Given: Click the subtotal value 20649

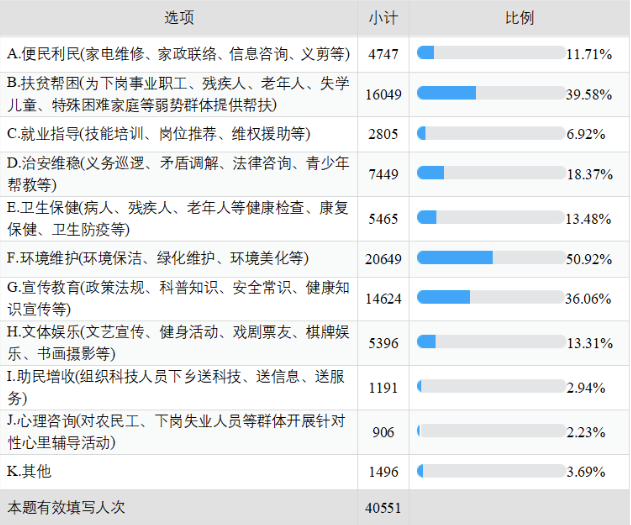Looking at the screenshot, I should point(383,259).
